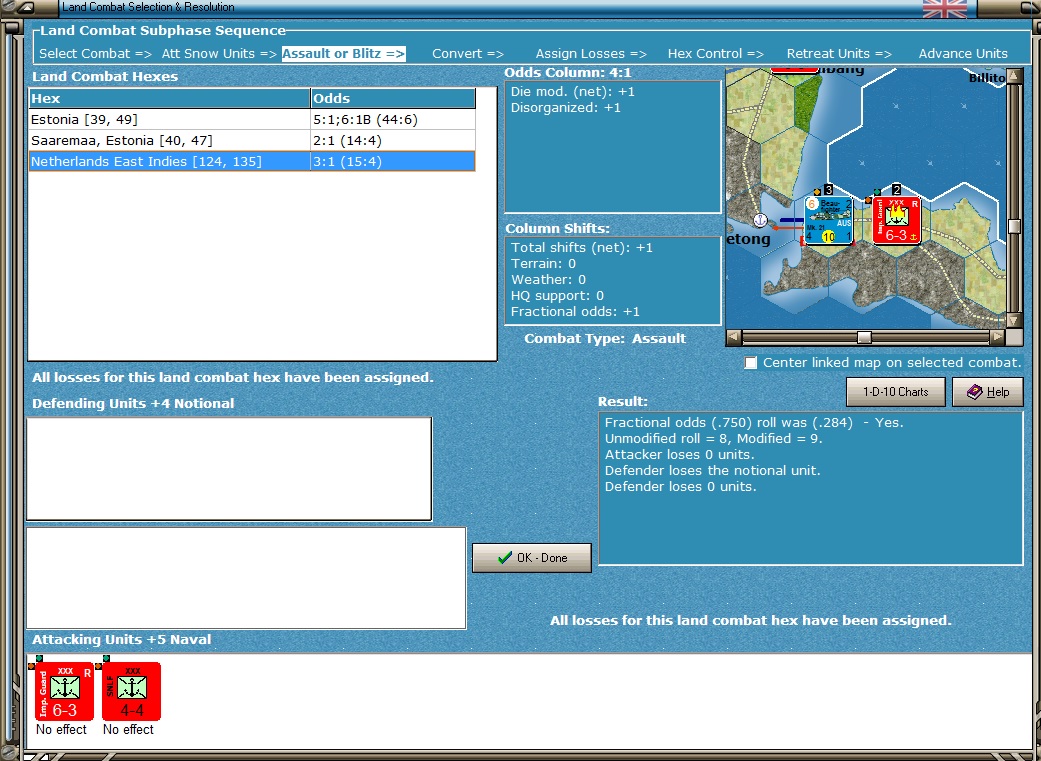Click the Hex Control subphase step
This screenshot has width=1041, height=761.
[x=716, y=54]
